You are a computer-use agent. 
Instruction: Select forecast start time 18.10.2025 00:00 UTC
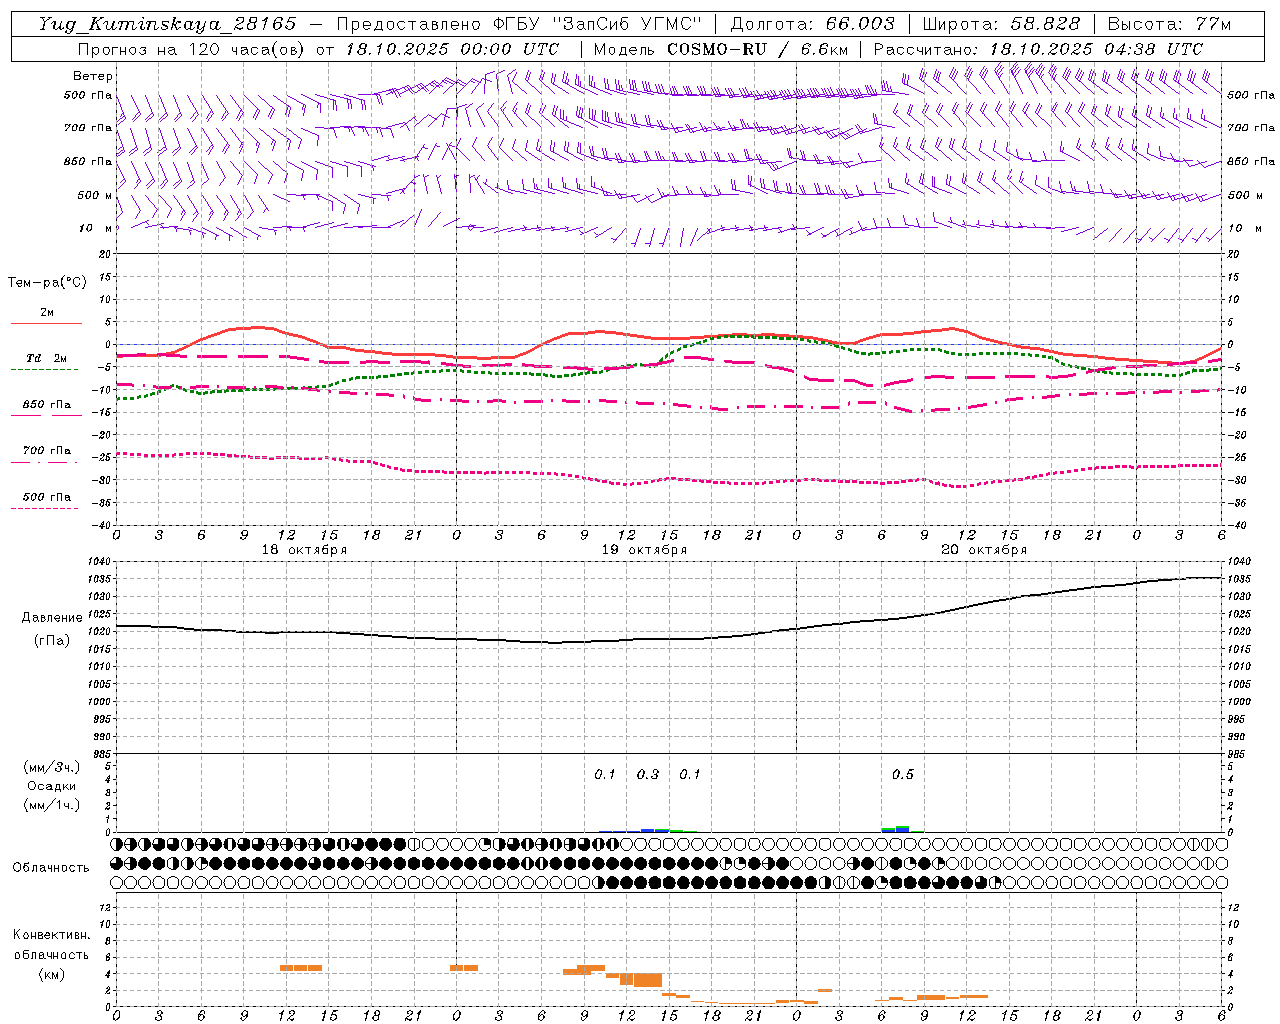tap(452, 49)
